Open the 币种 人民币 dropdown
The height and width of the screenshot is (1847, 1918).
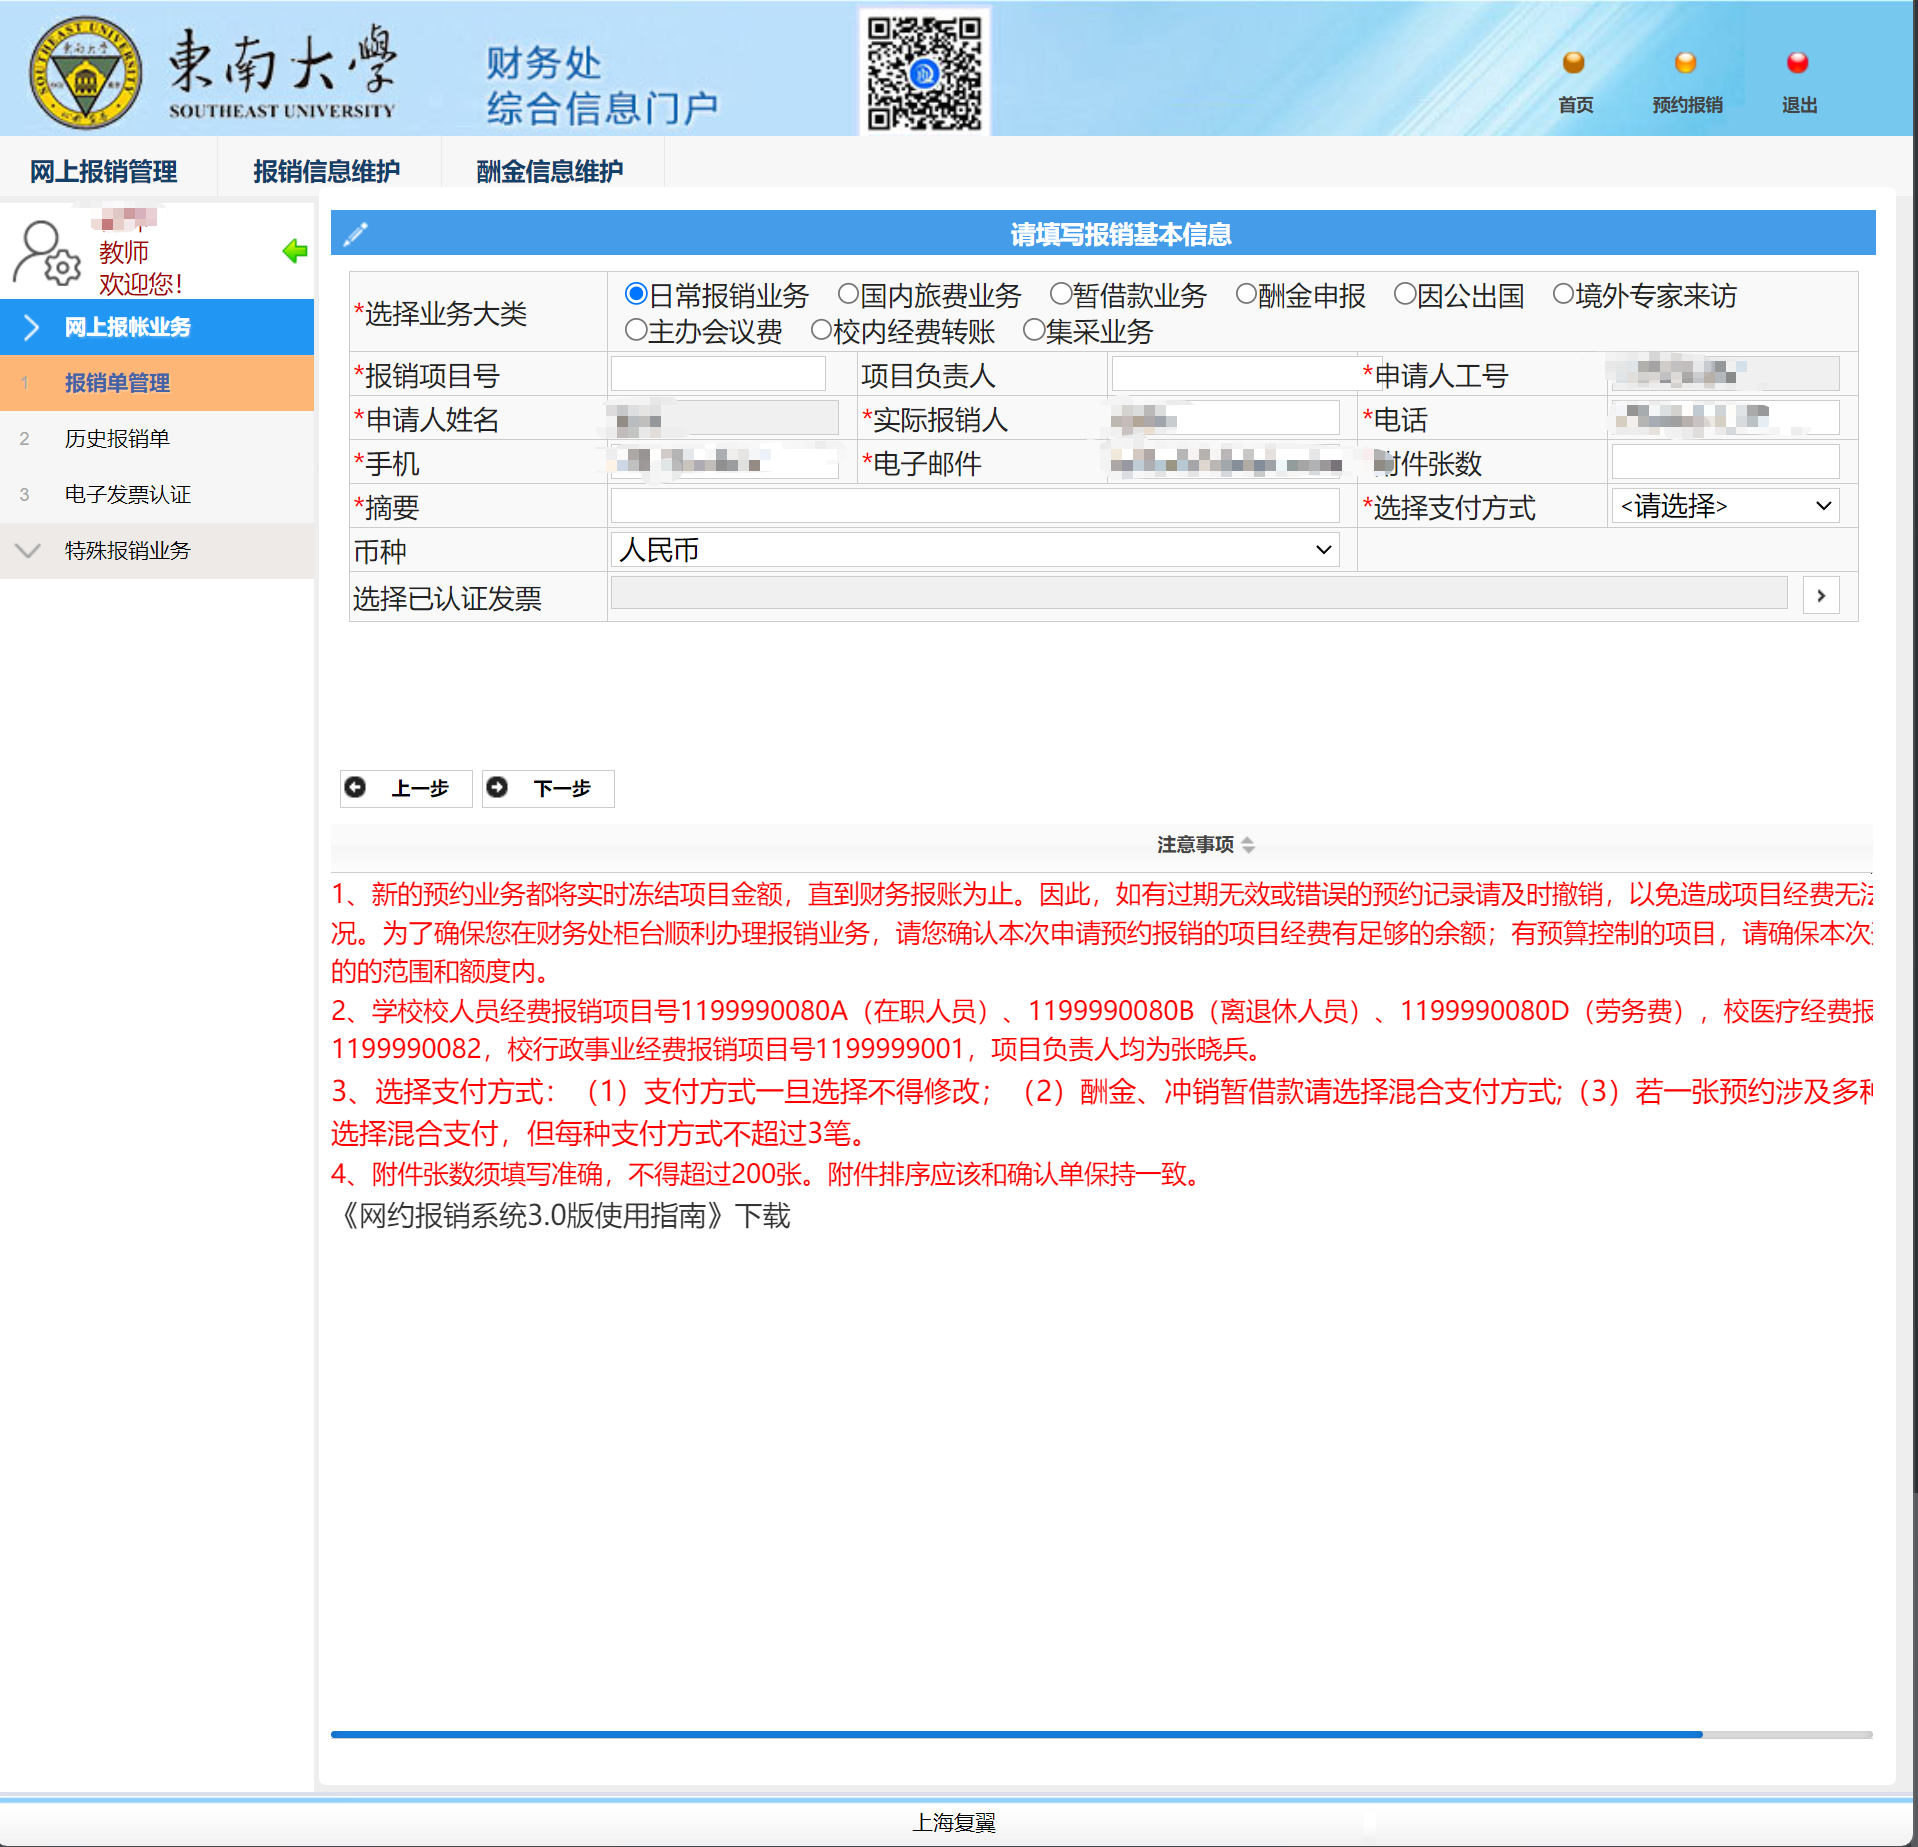click(x=974, y=550)
